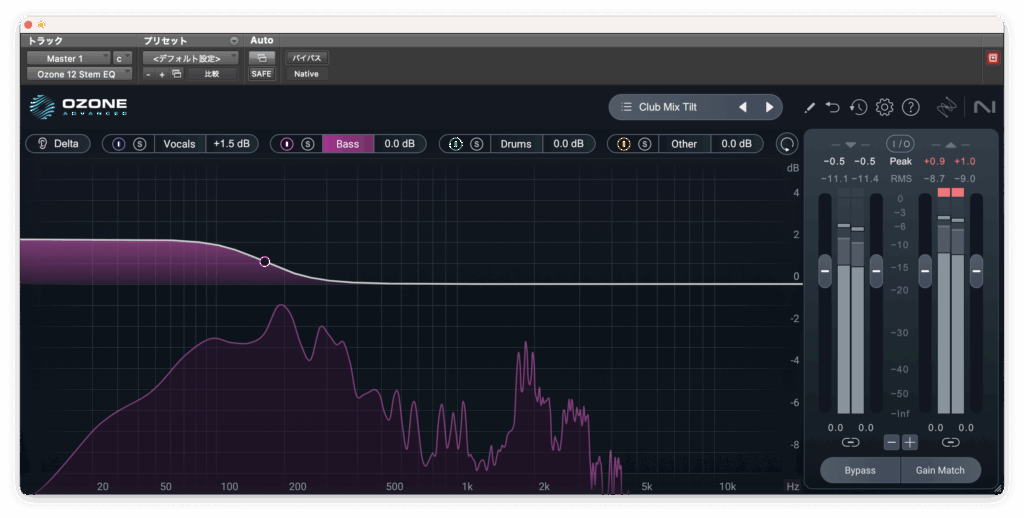Click the Bypass button in Ozone
The width and height of the screenshot is (1024, 518).
[859, 470]
